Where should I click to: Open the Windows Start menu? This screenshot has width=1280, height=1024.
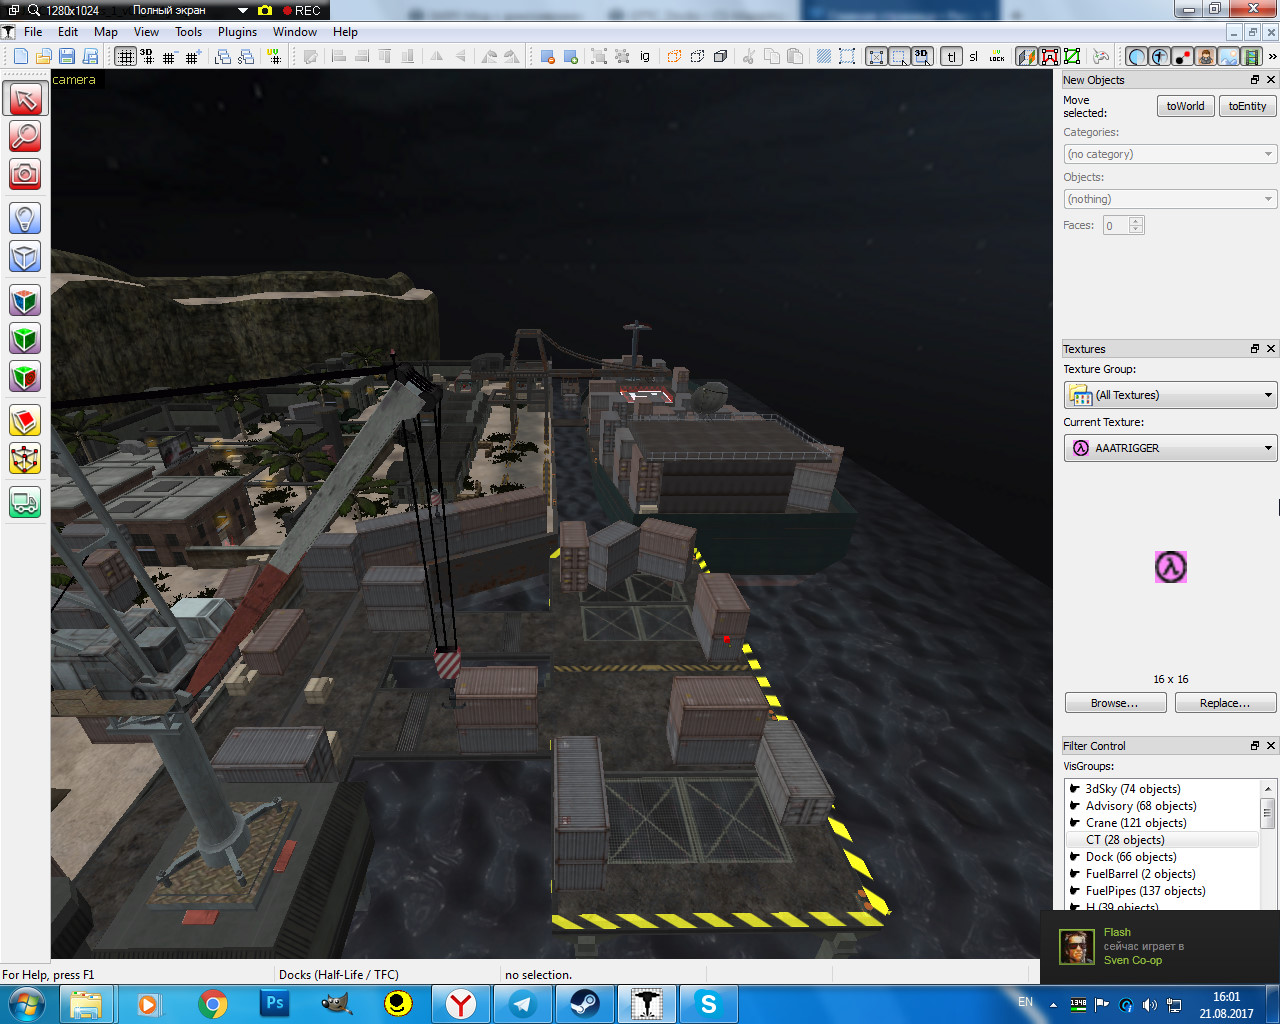[26, 1003]
